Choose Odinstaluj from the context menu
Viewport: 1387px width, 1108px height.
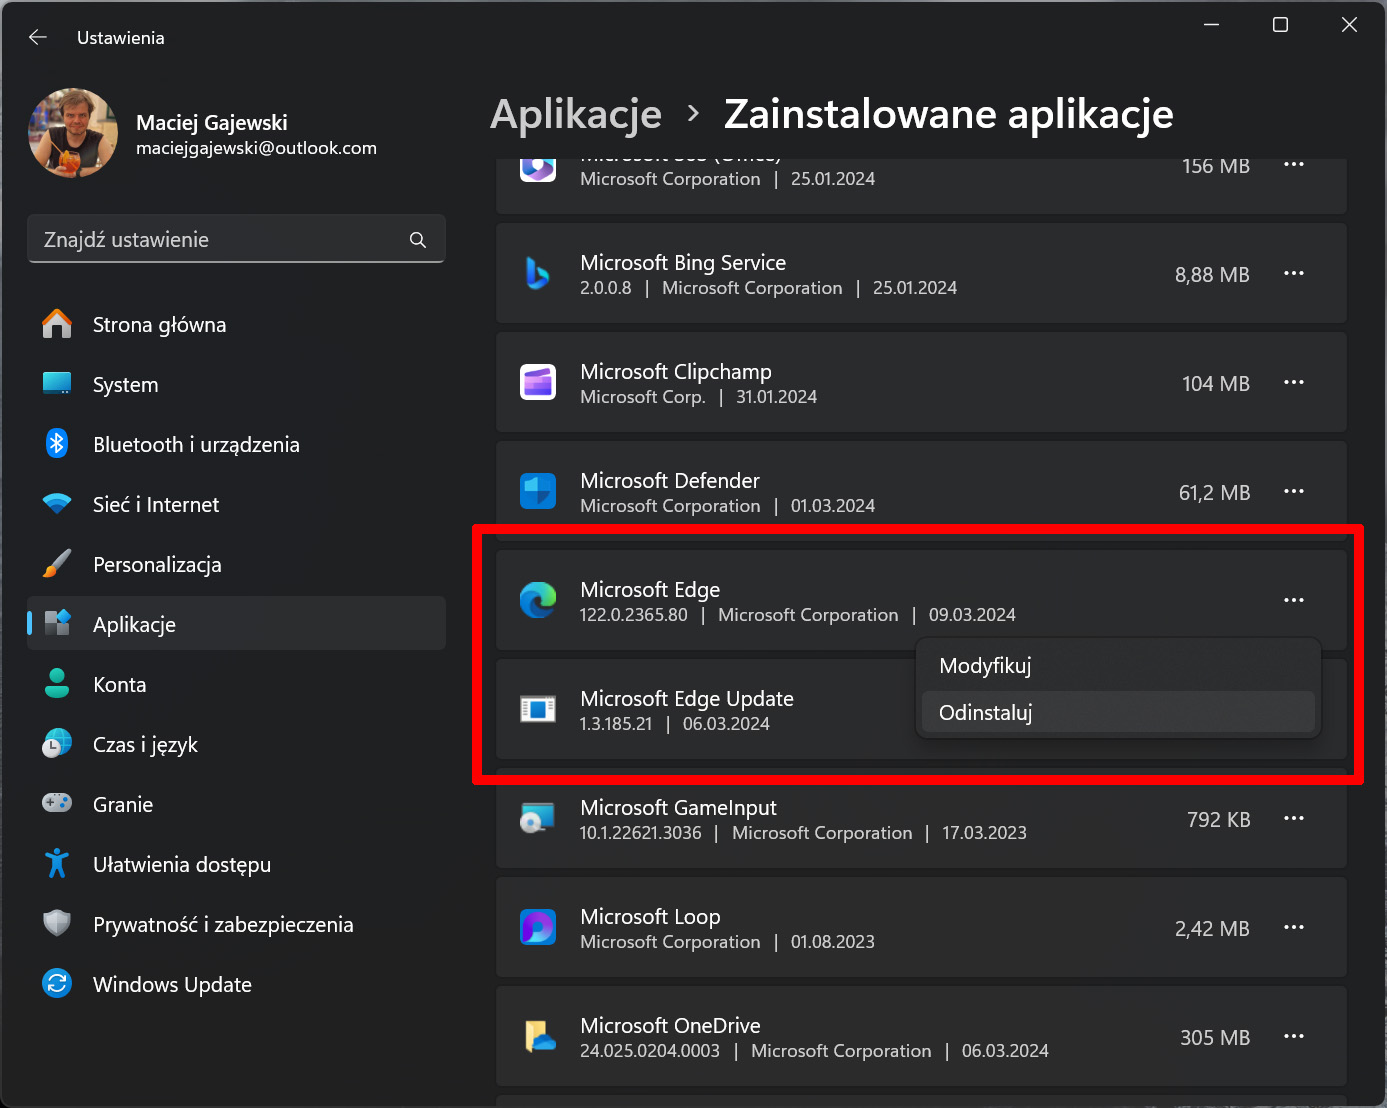(1118, 713)
